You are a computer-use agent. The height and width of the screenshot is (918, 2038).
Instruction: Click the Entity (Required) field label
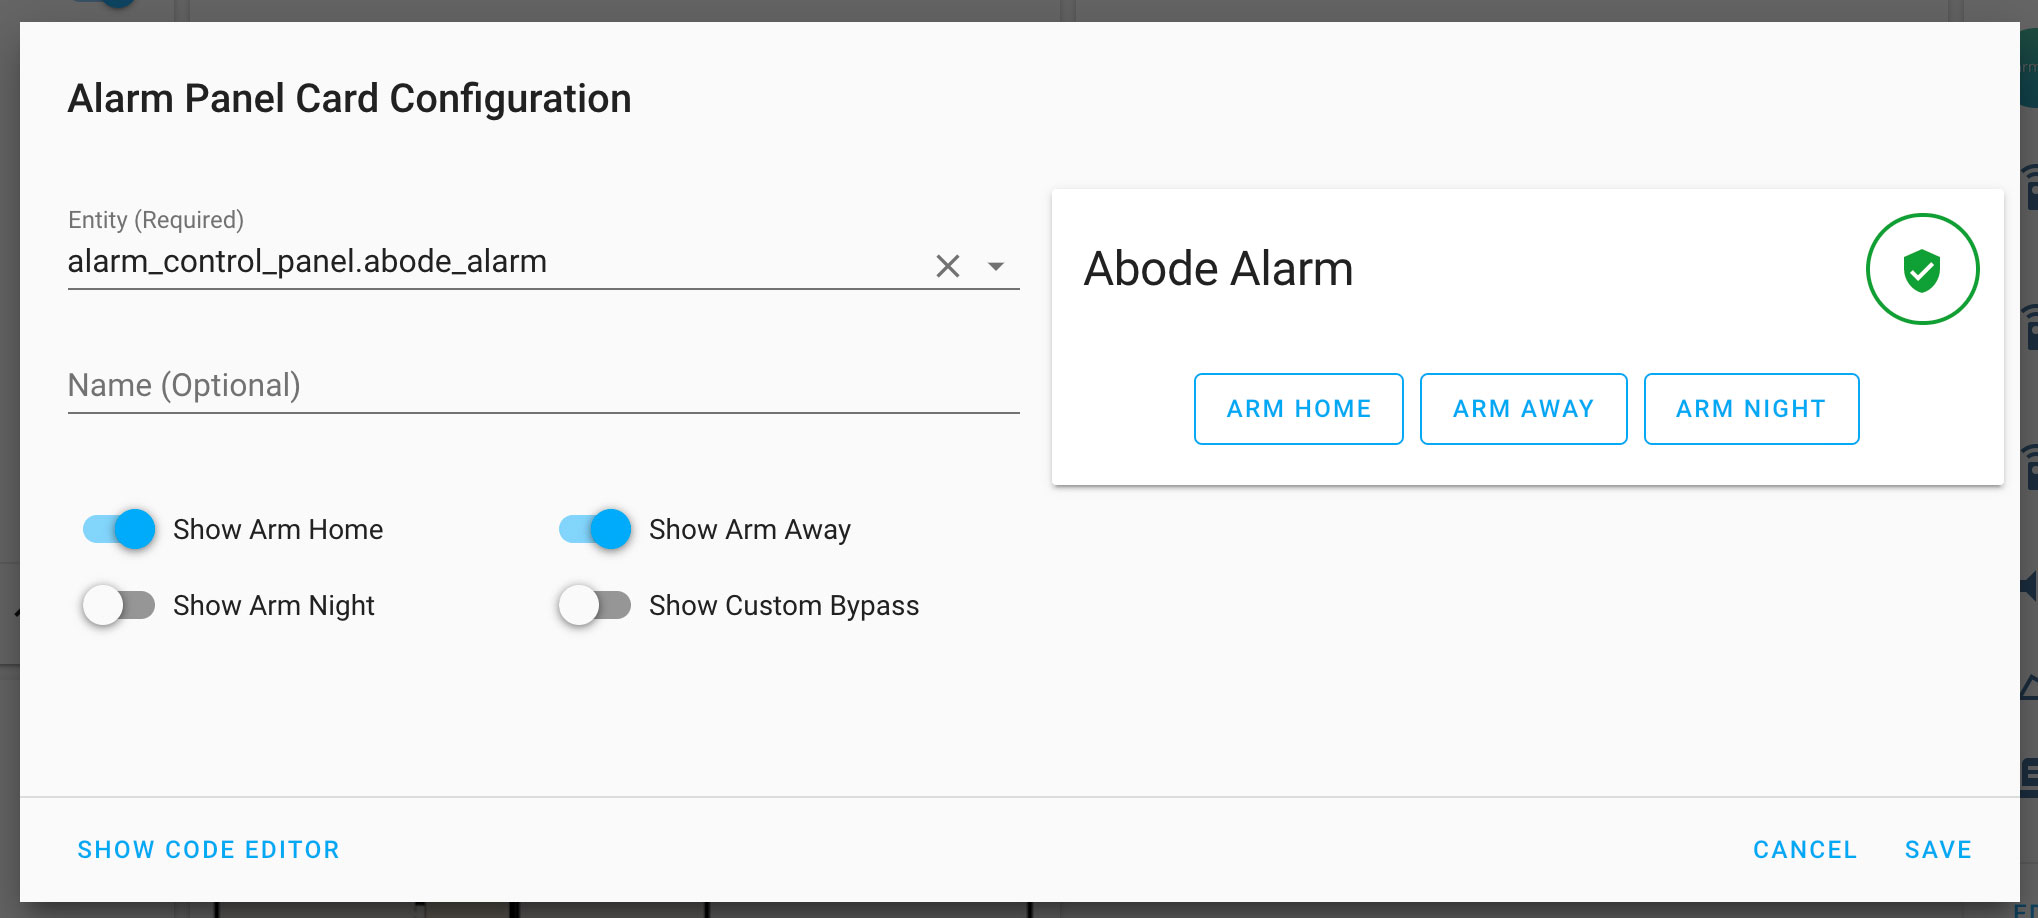point(156,220)
